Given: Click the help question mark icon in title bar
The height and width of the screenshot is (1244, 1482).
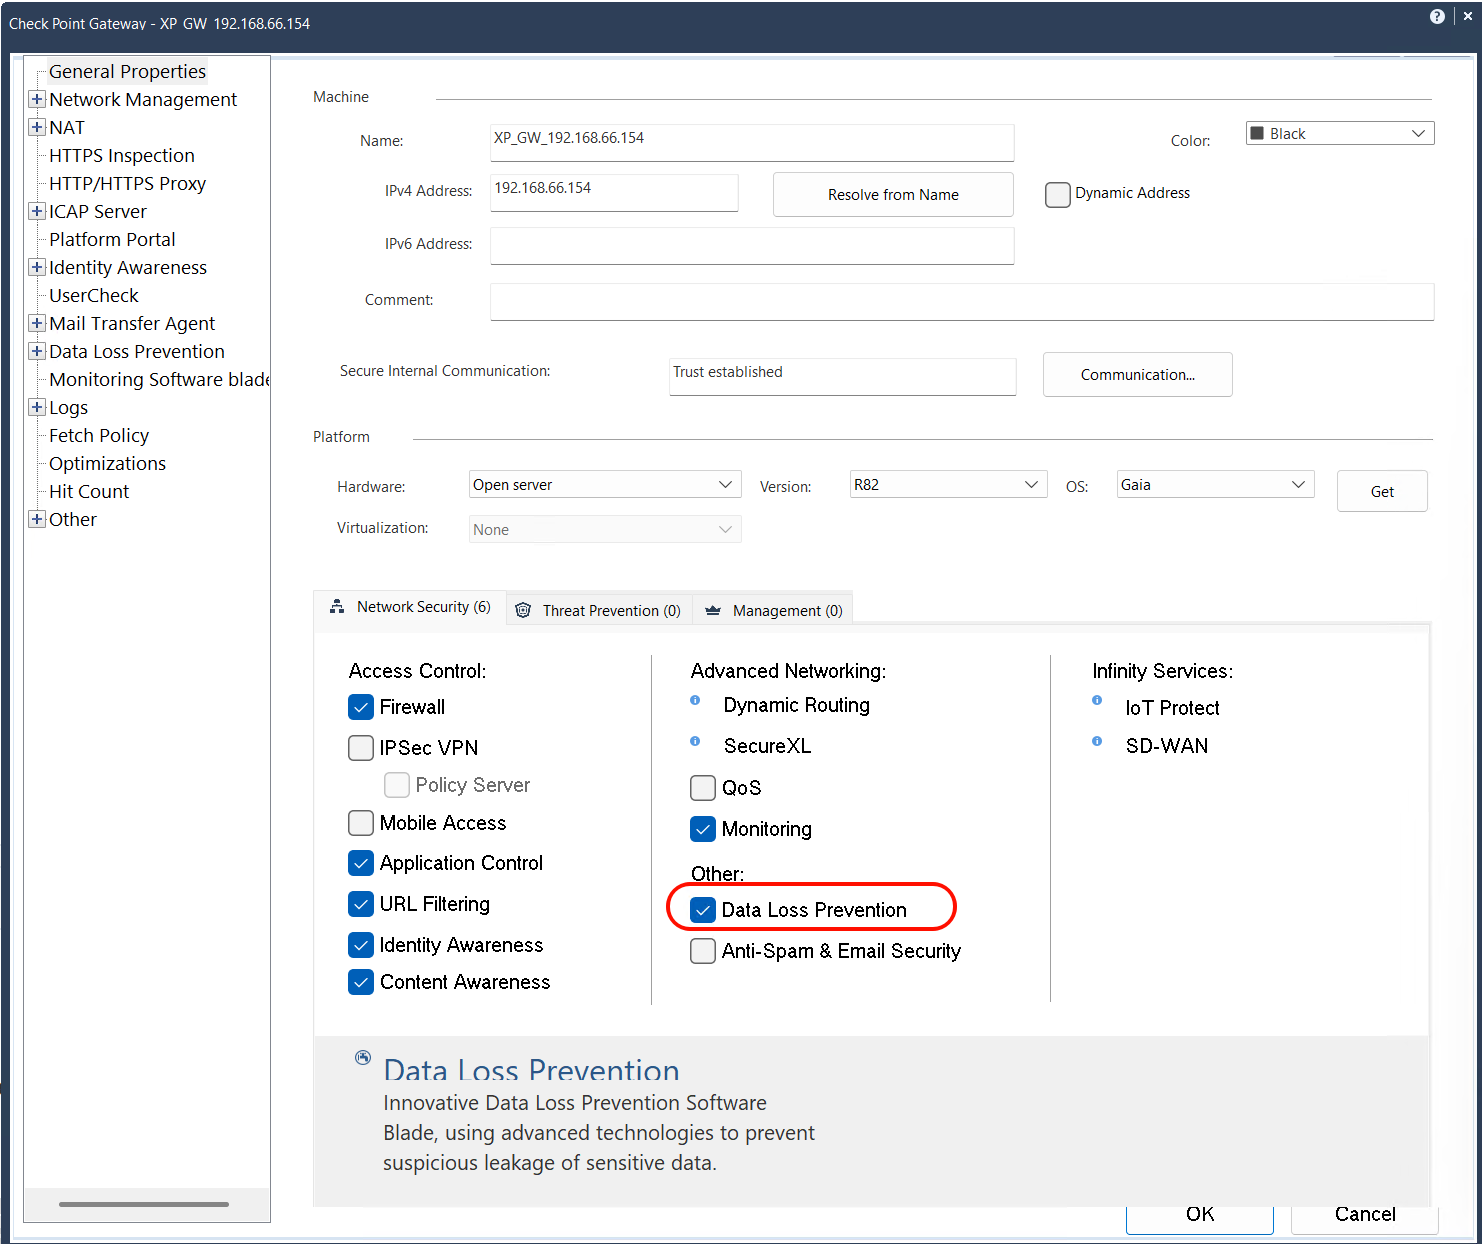Looking at the screenshot, I should coord(1437,16).
